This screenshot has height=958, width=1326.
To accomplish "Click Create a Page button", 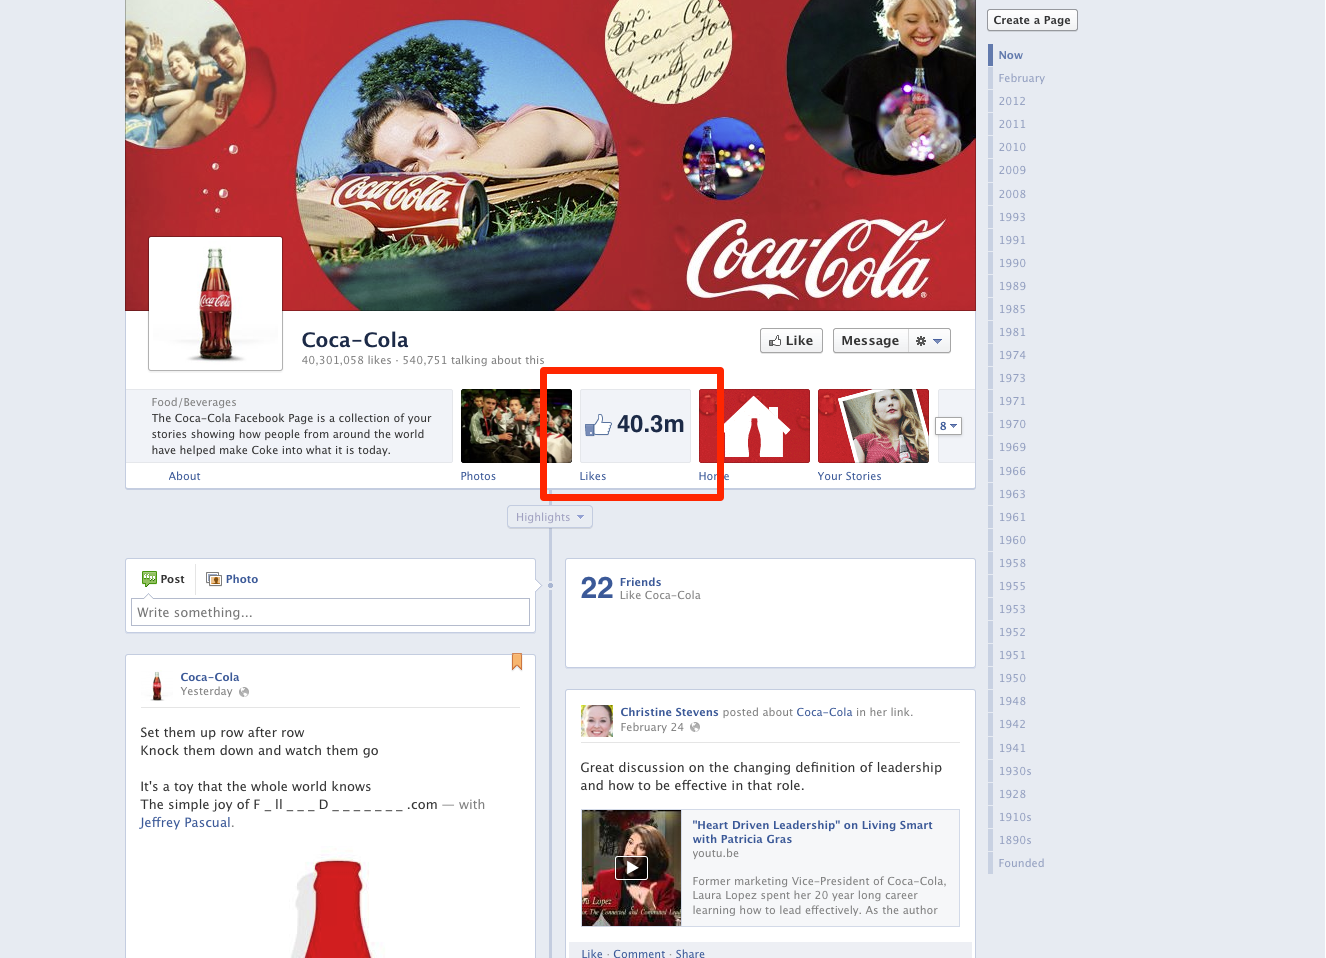I will [1032, 20].
